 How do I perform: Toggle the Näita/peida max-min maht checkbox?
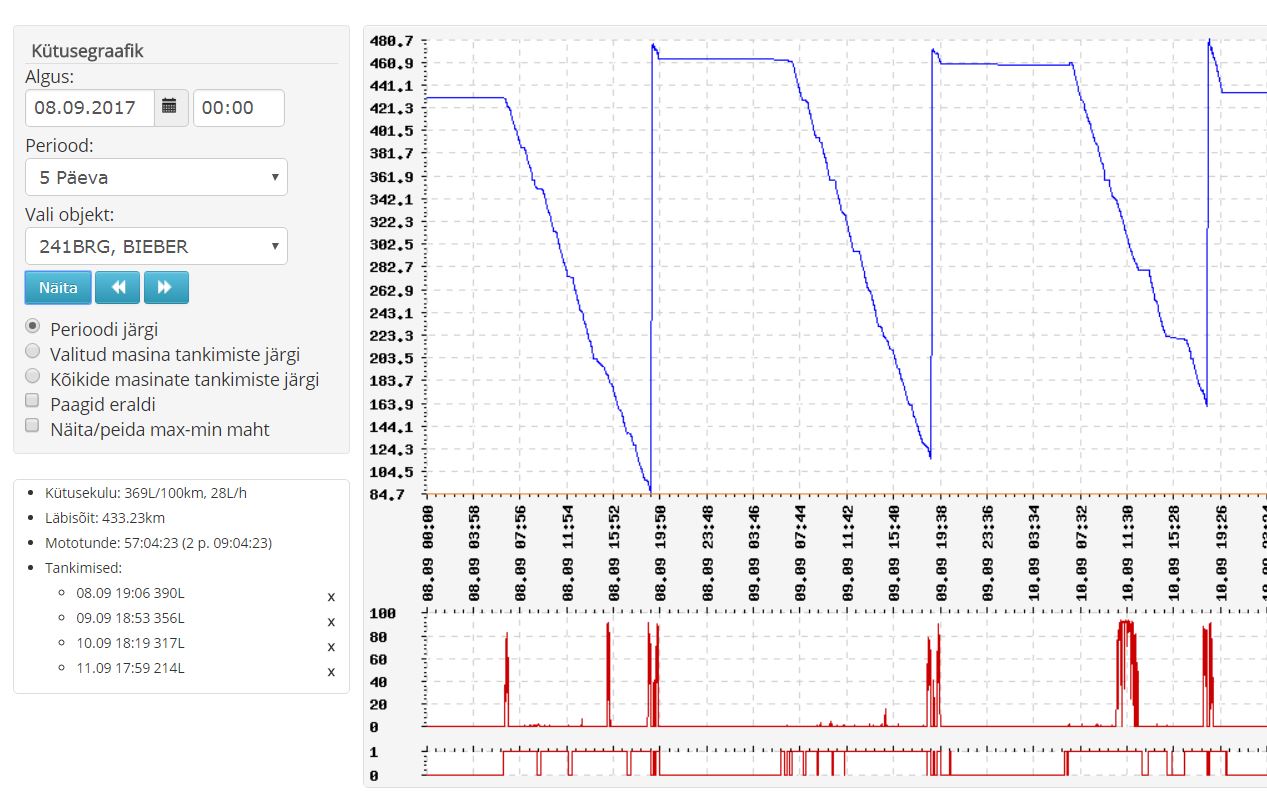click(33, 427)
